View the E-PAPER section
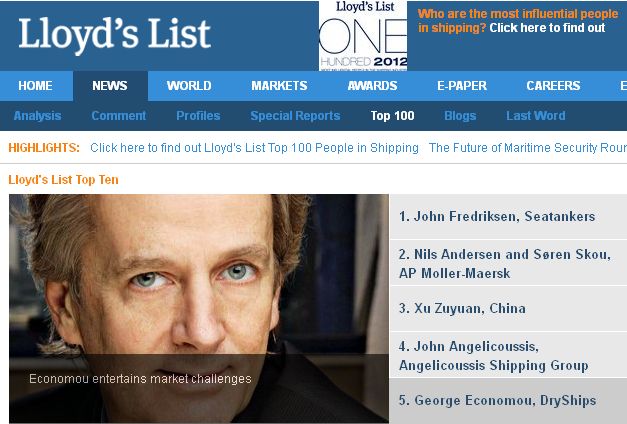This screenshot has width=627, height=424. pos(462,86)
